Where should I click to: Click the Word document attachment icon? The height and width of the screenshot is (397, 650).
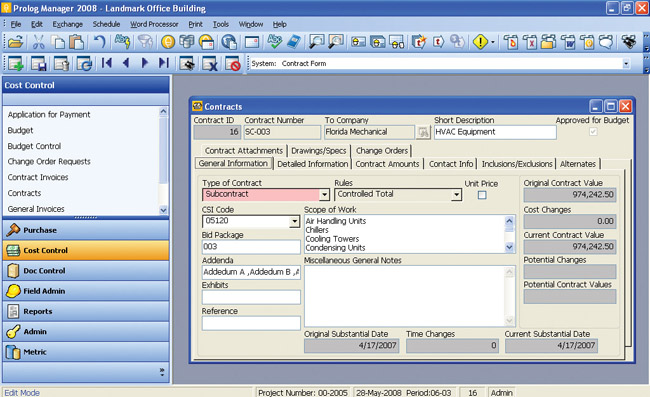[568, 42]
